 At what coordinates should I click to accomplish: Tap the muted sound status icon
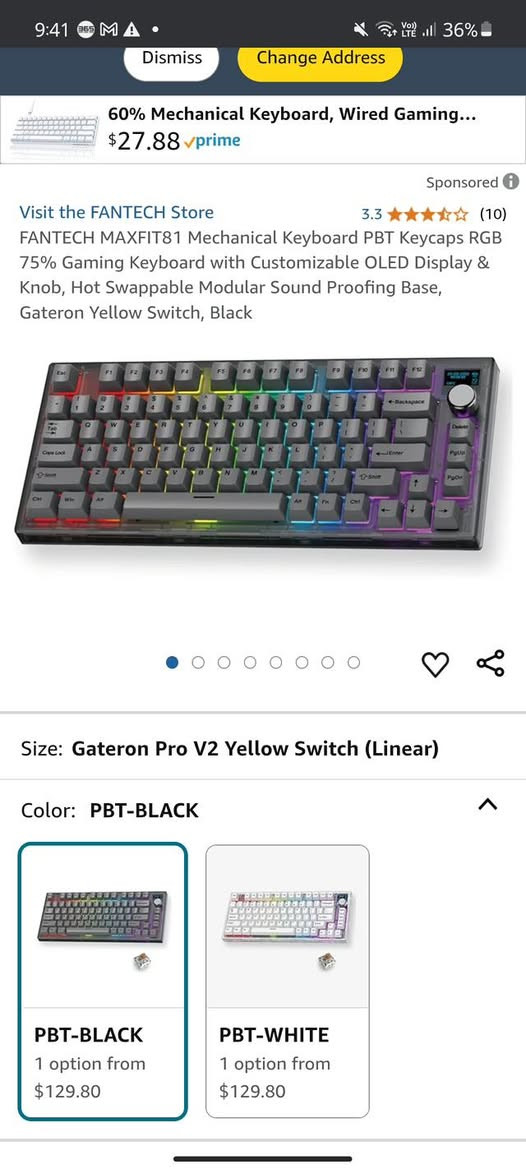(x=361, y=30)
